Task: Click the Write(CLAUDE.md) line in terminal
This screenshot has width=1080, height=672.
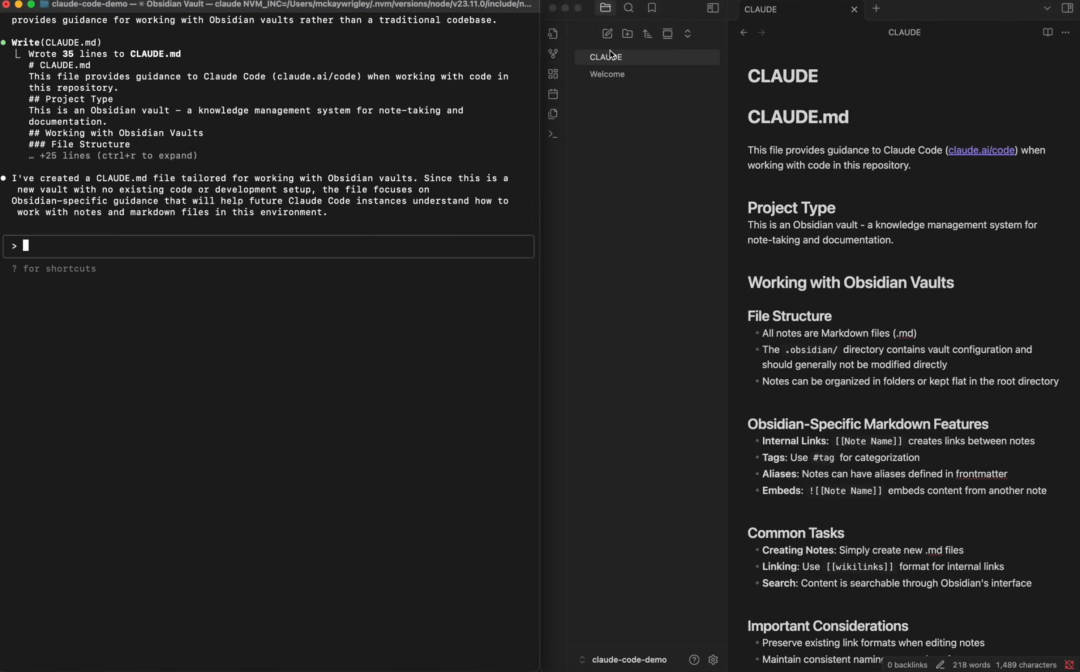Action: pyautogui.click(x=56, y=43)
